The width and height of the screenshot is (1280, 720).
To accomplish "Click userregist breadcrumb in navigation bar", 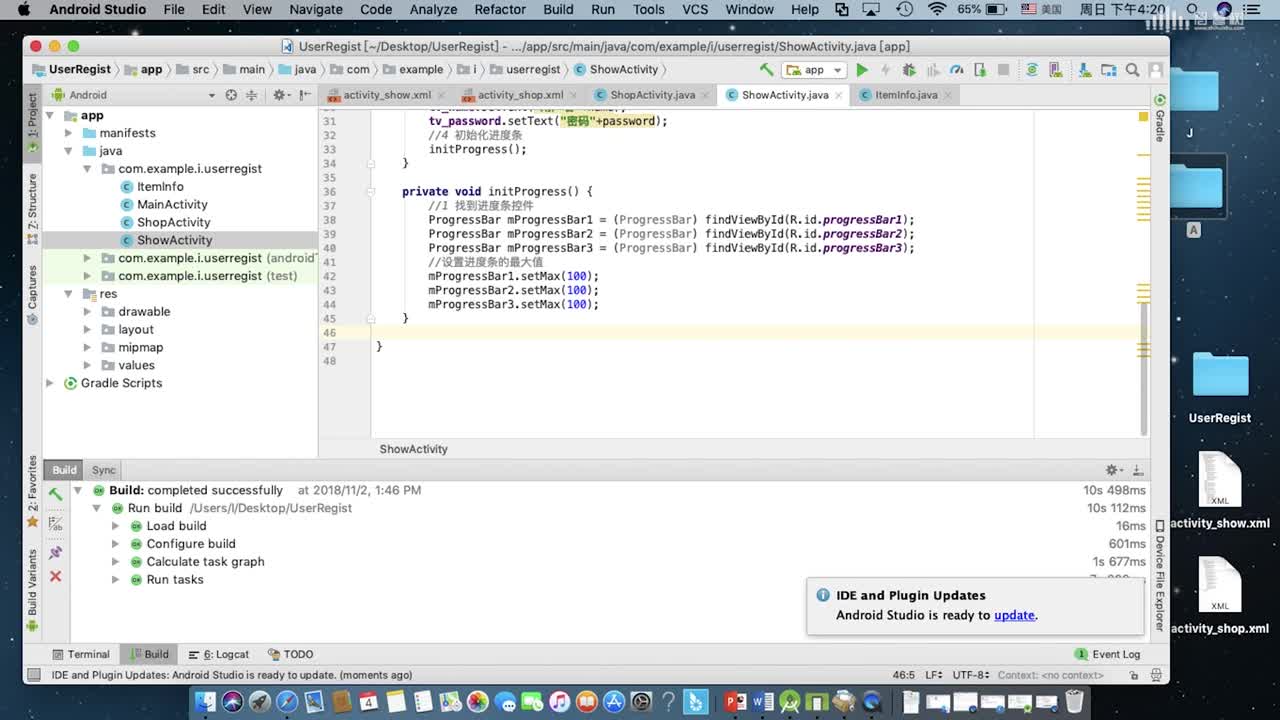I will point(524,70).
